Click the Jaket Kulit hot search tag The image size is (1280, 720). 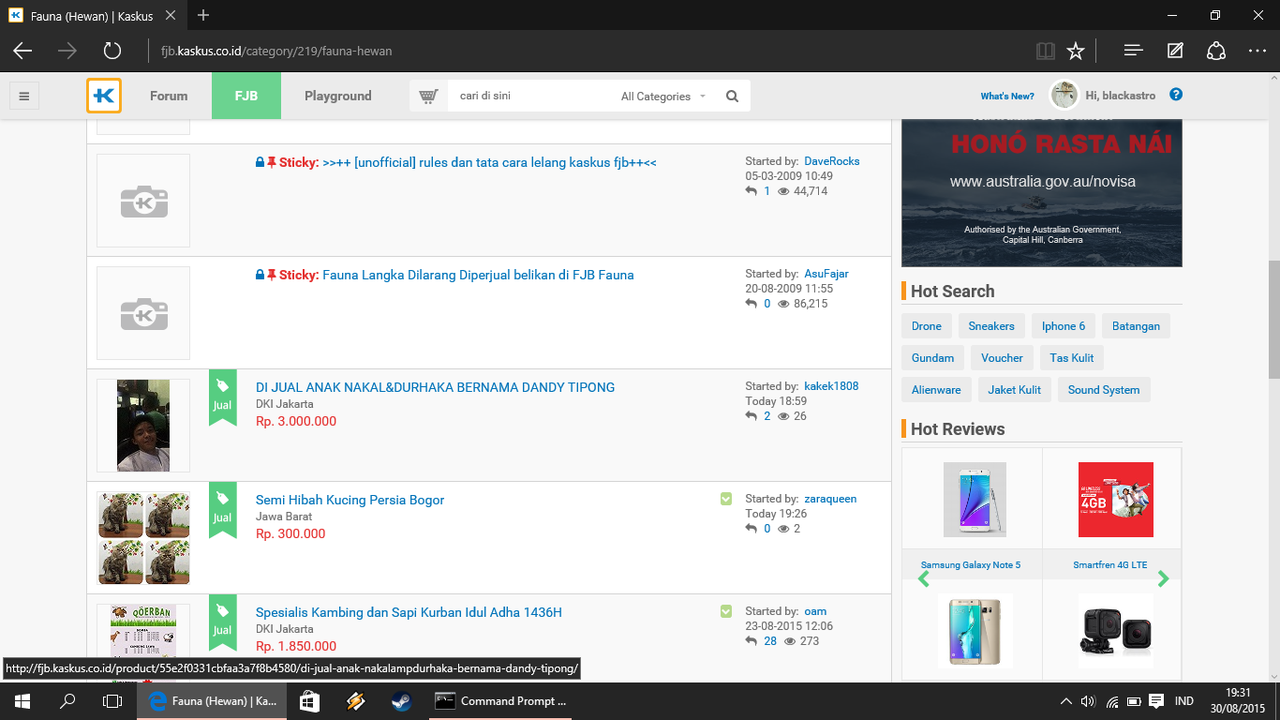(1015, 390)
